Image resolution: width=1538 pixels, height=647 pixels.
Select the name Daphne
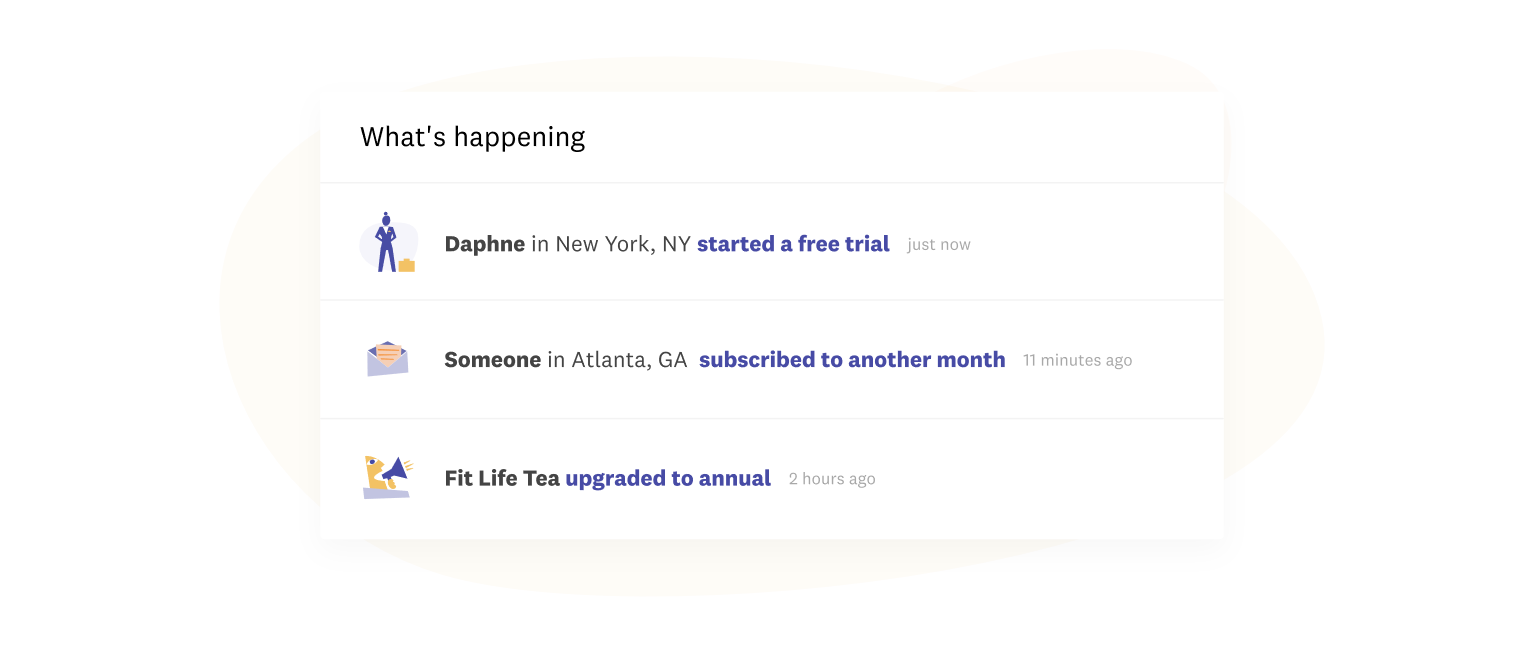point(484,244)
